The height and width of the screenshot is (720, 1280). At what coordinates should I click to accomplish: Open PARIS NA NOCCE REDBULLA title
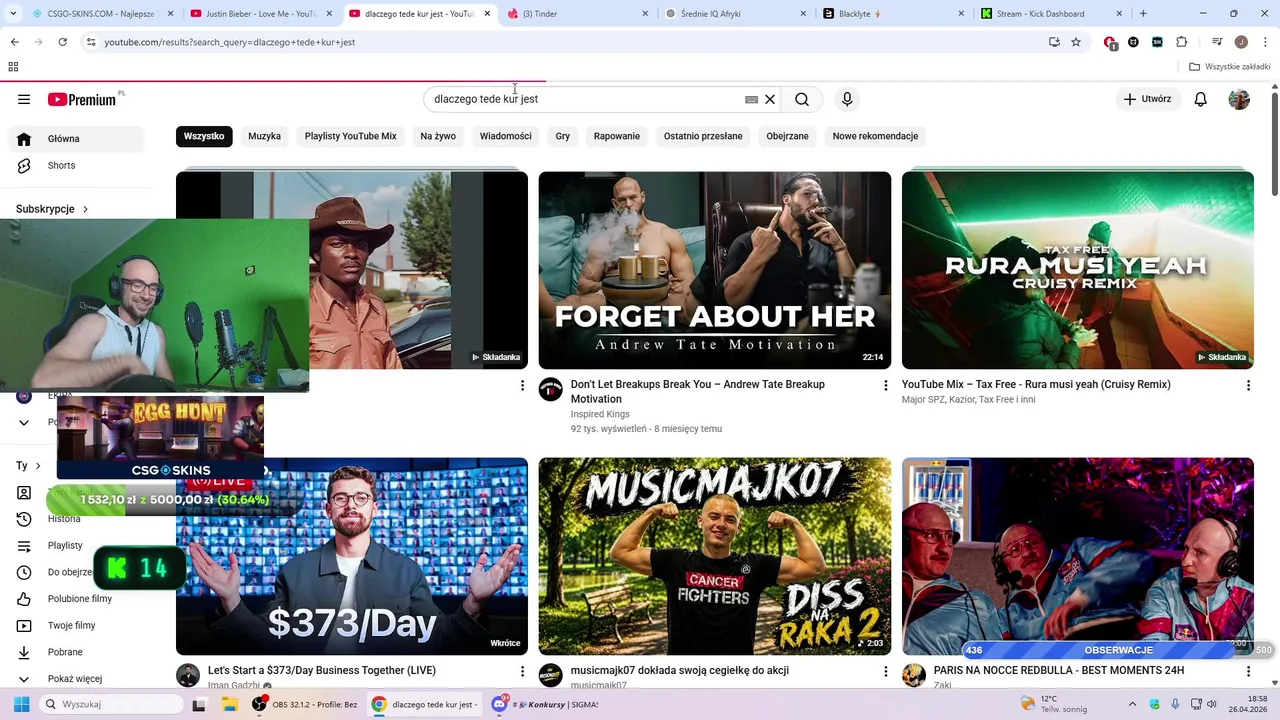click(x=1059, y=670)
